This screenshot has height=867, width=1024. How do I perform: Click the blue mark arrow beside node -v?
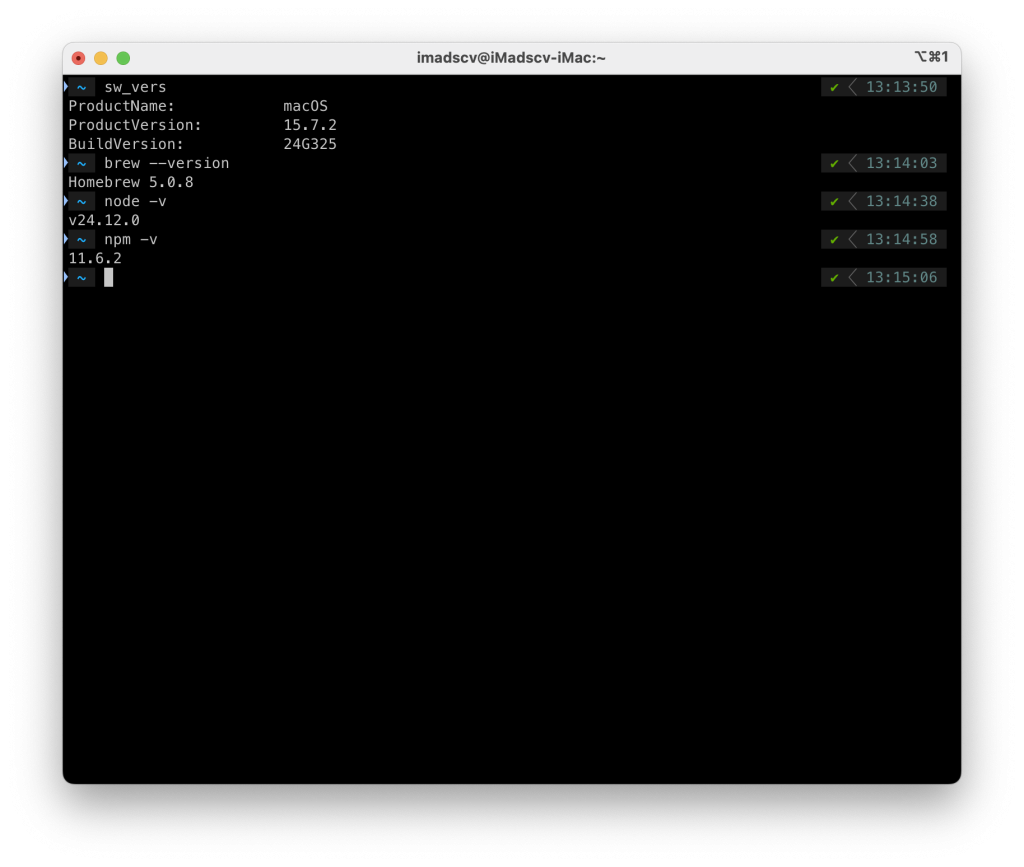[66, 201]
